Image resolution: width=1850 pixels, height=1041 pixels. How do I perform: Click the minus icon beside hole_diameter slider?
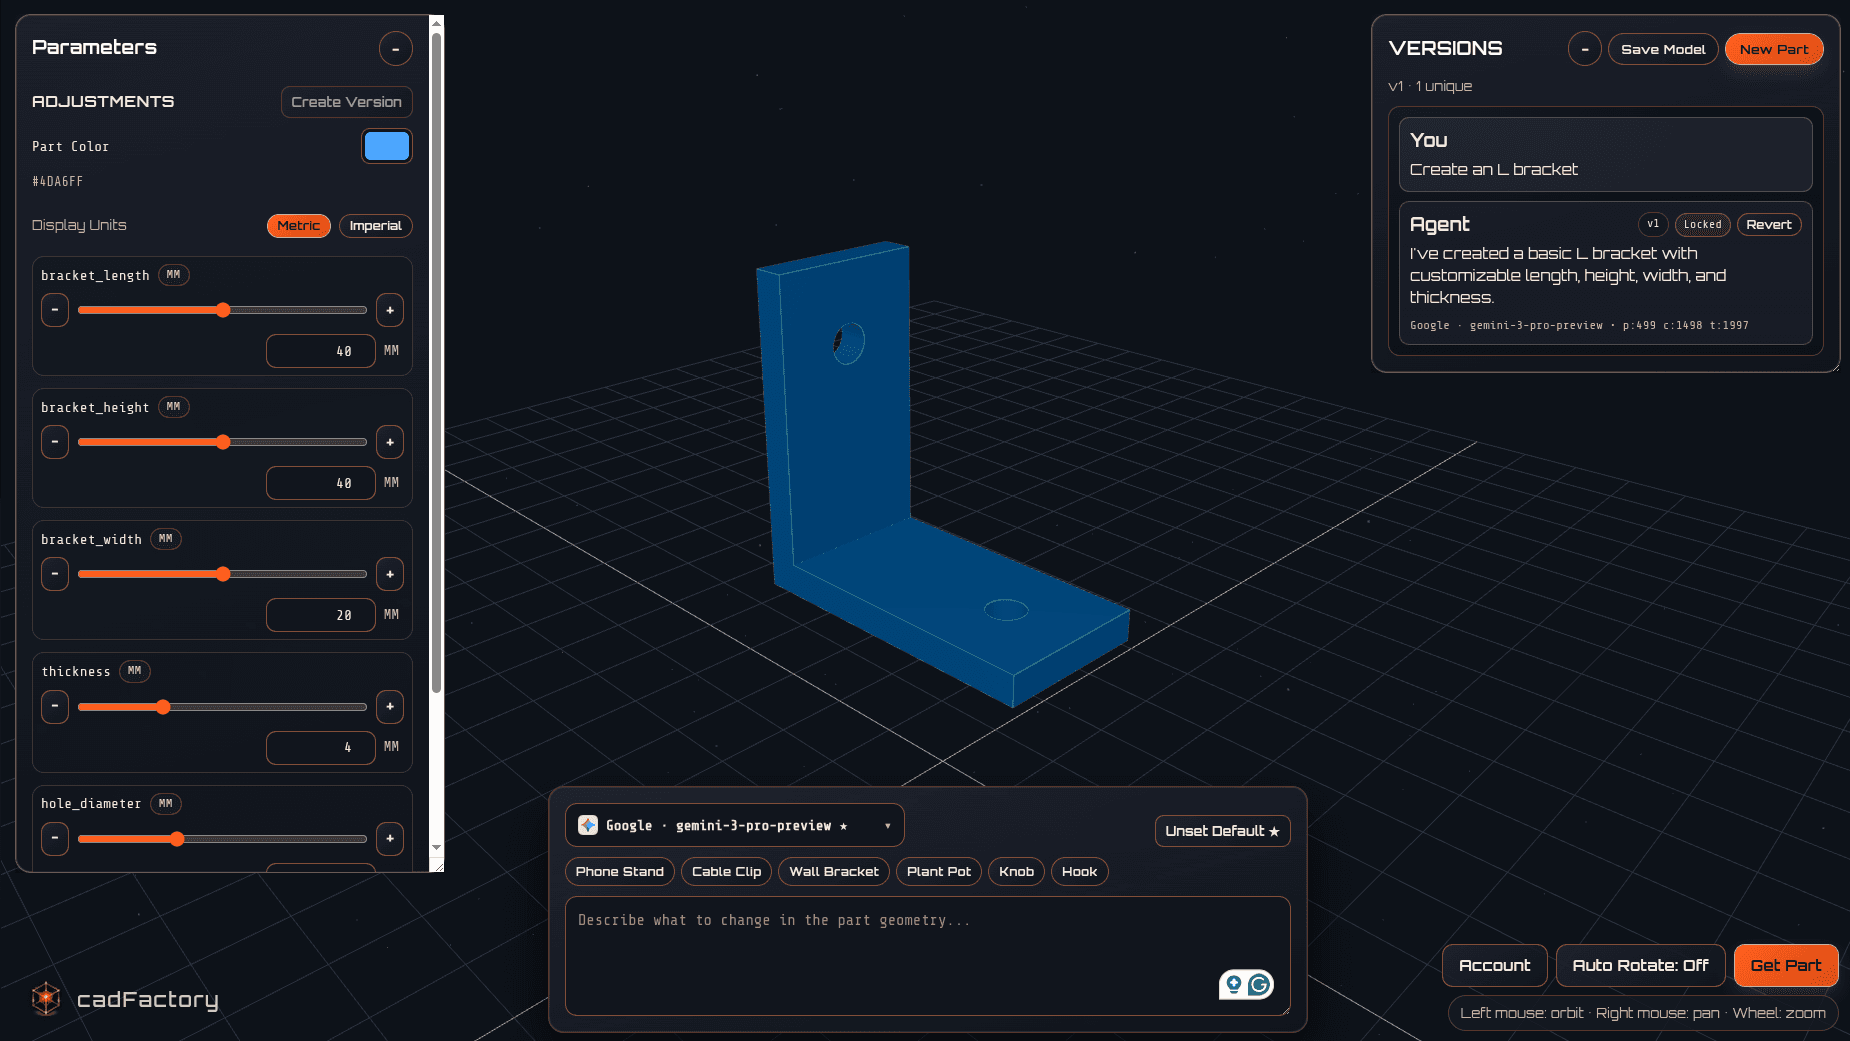55,839
